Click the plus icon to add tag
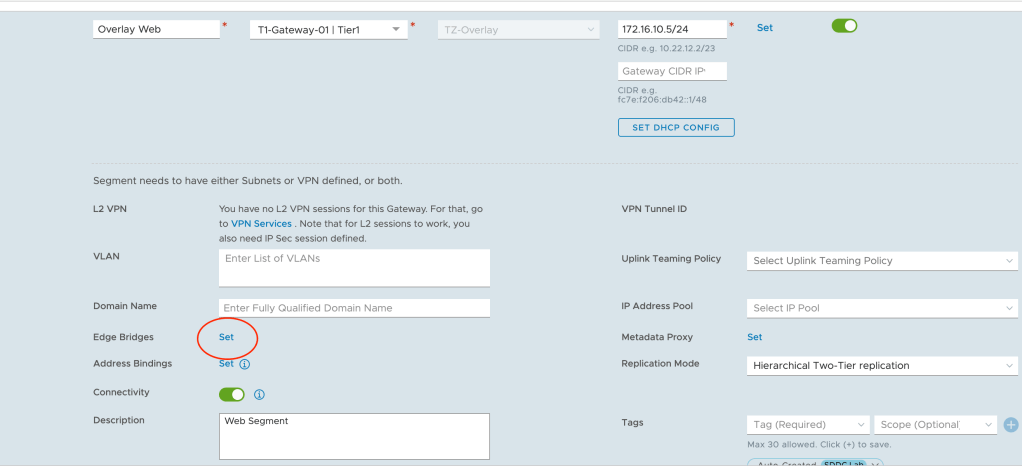Viewport: 1022px width, 466px height. tap(1010, 425)
